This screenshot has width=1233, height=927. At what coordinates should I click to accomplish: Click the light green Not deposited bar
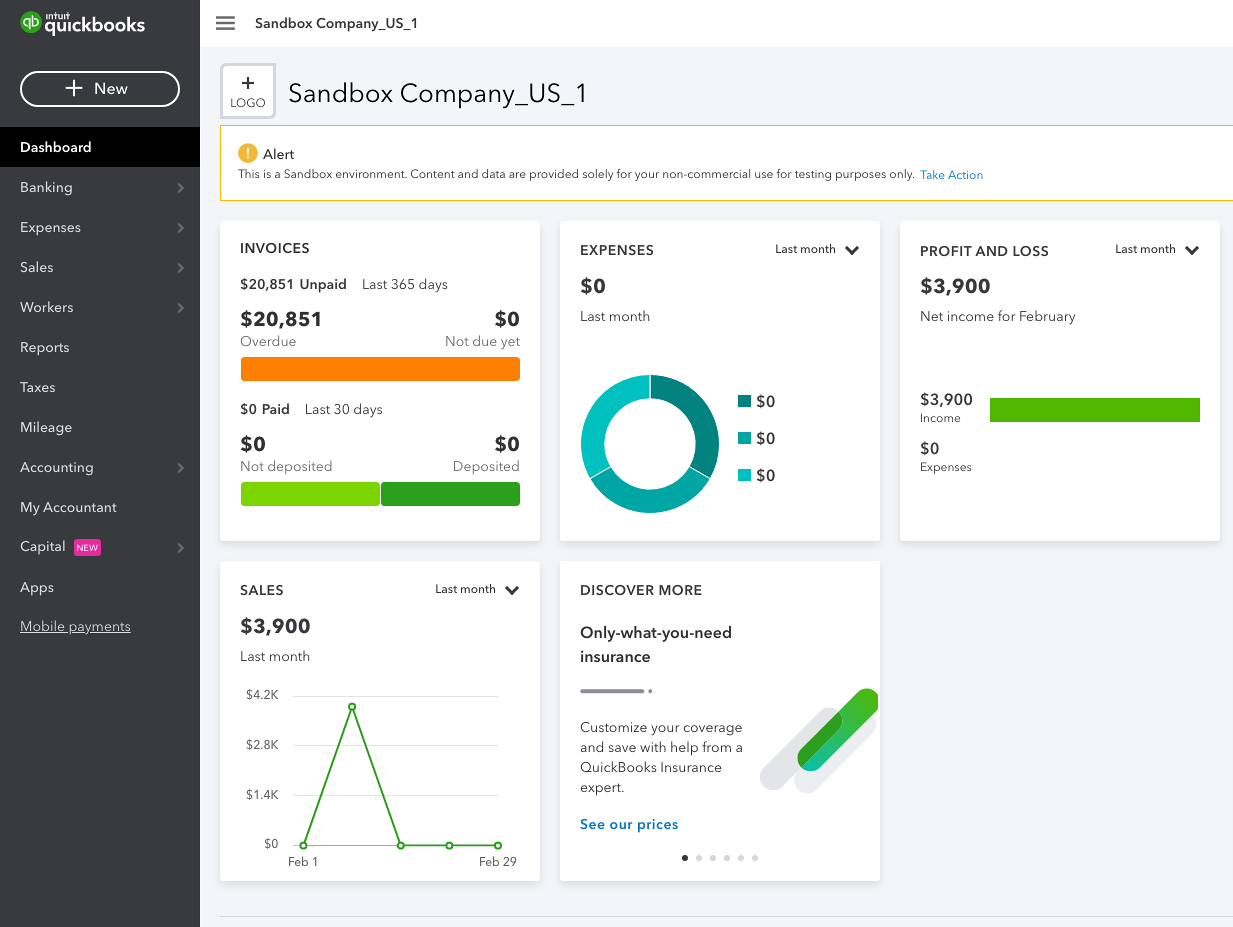pyautogui.click(x=310, y=494)
